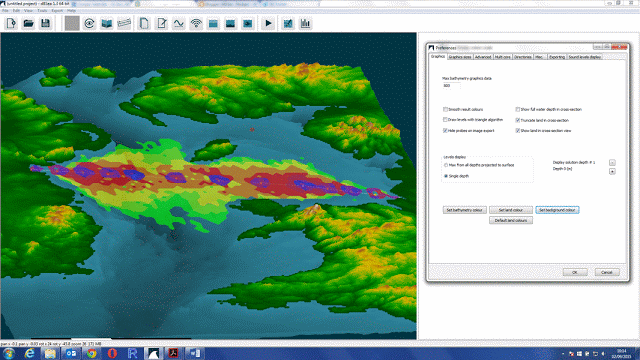The height and width of the screenshot is (360, 640).
Task: Run the simulation with the play icon
Action: point(268,23)
